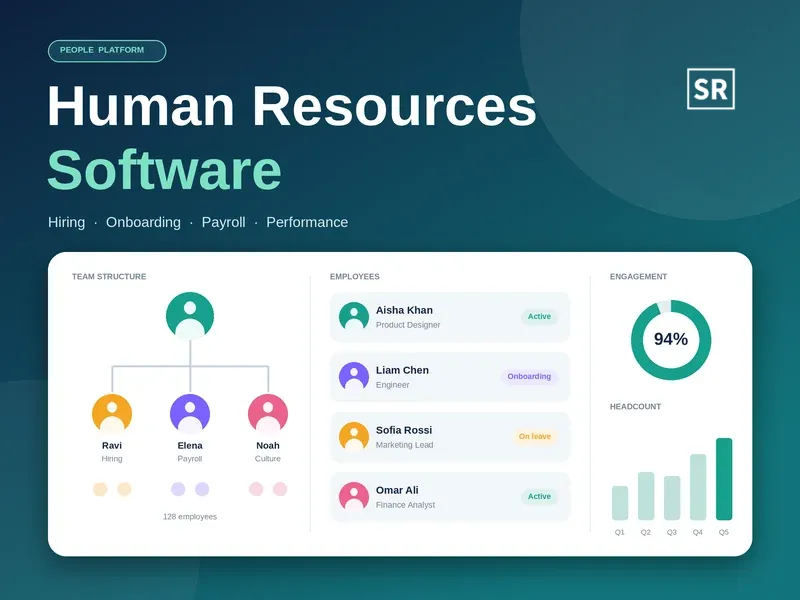Click the 94% engagement donut chart
This screenshot has height=600, width=800.
[x=671, y=340]
